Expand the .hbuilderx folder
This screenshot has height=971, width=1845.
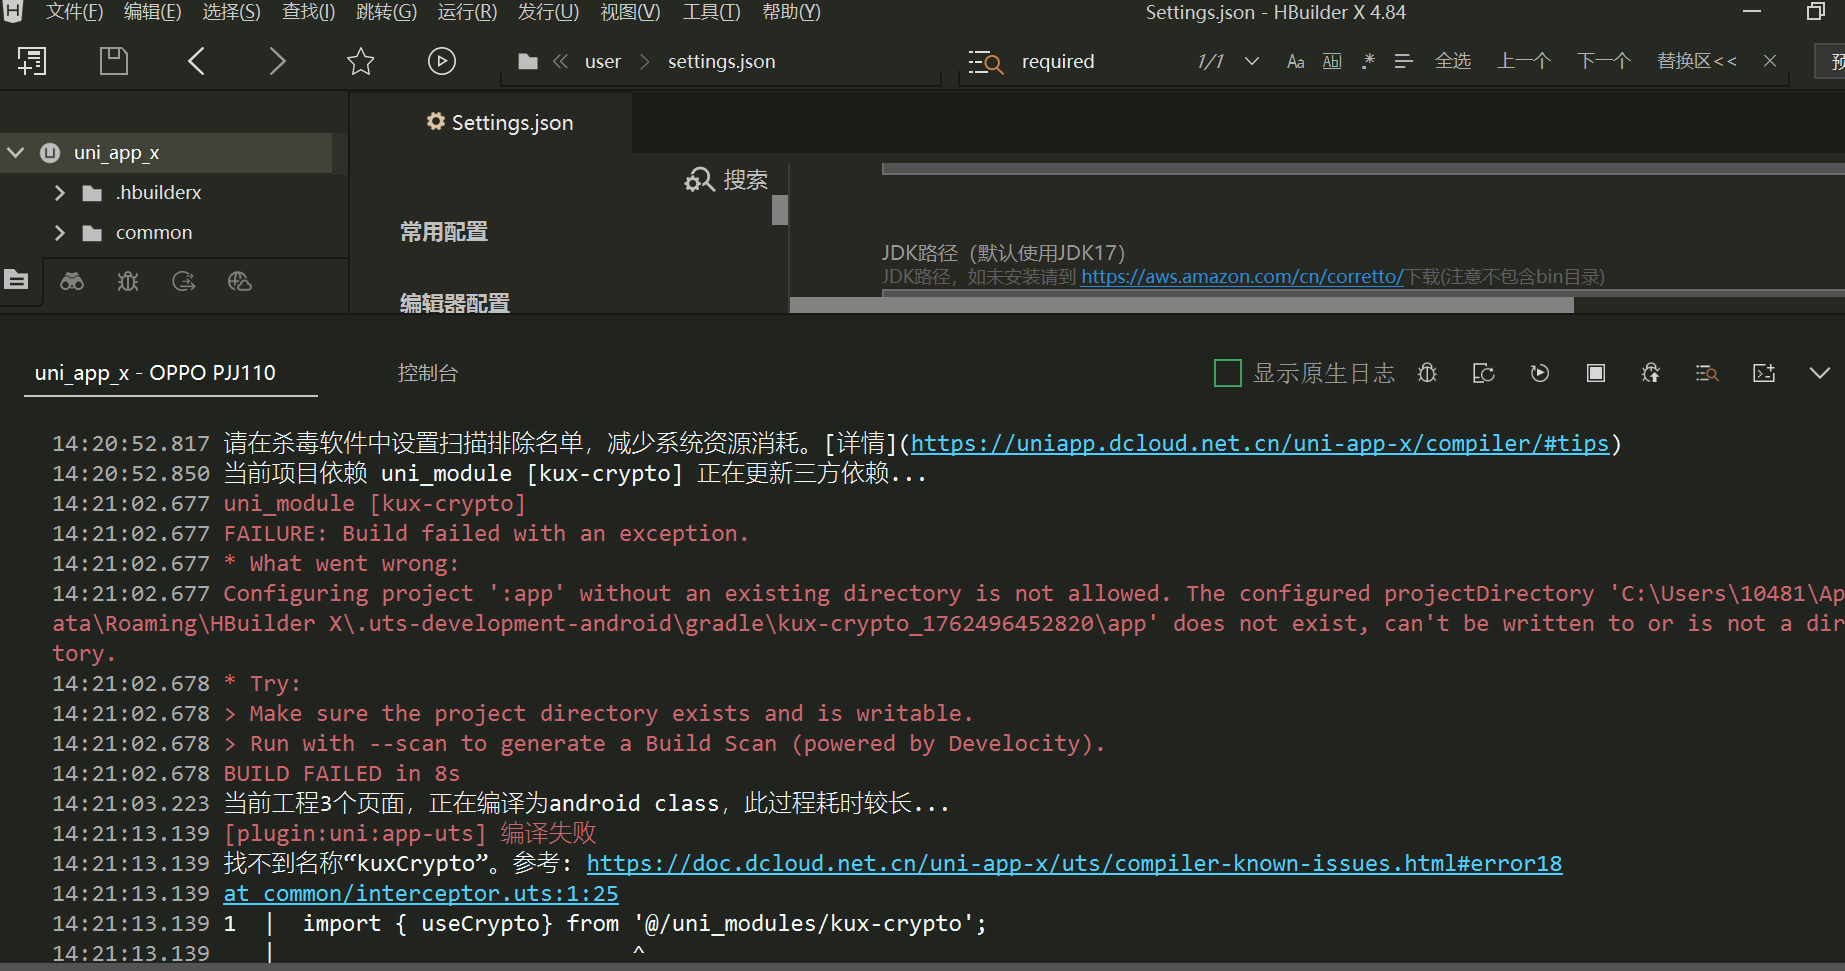point(60,192)
